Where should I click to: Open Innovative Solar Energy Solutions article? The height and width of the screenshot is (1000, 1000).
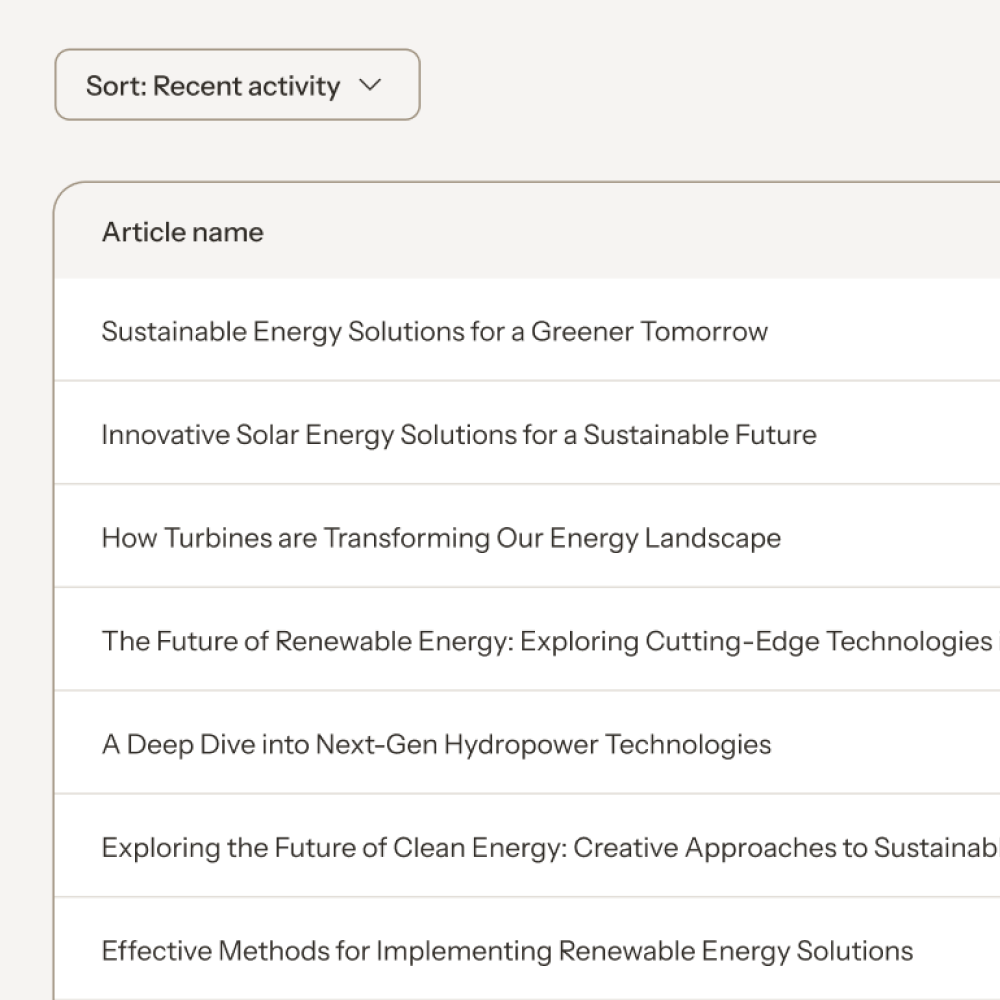(x=458, y=435)
